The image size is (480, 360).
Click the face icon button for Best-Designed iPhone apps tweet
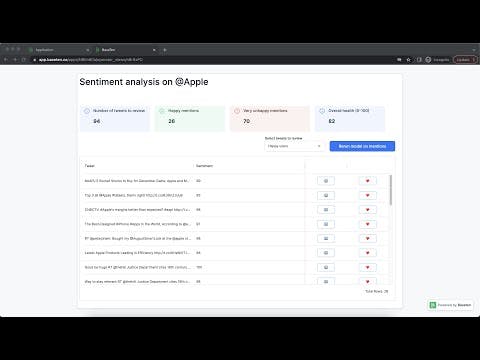326,224
